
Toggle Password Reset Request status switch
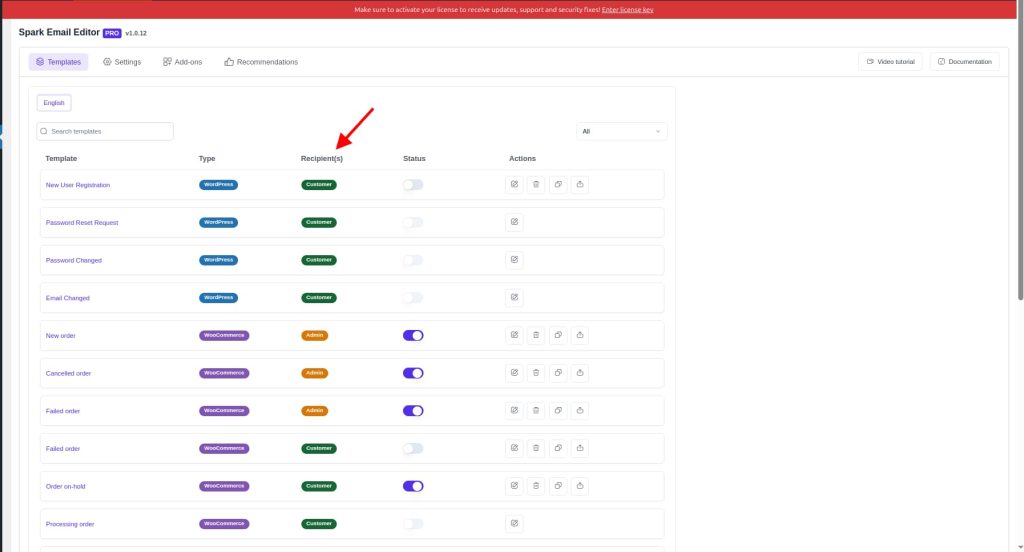[413, 223]
